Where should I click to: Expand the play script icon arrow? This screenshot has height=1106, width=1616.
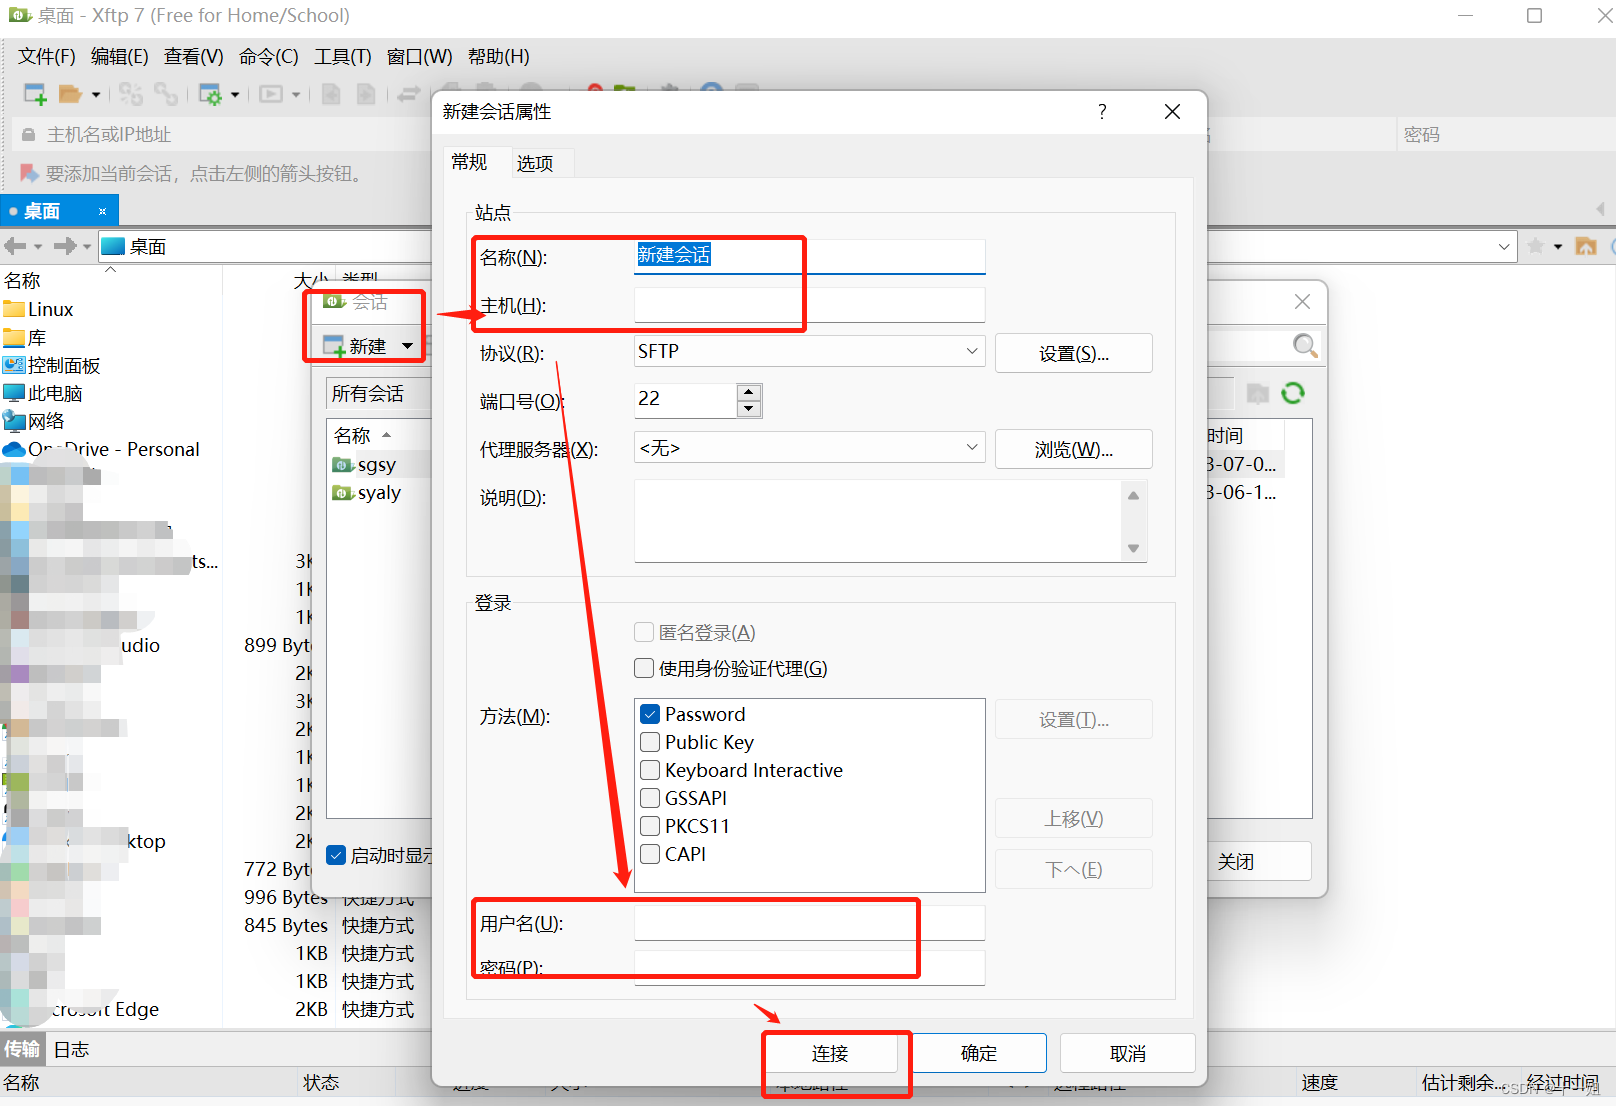(296, 95)
